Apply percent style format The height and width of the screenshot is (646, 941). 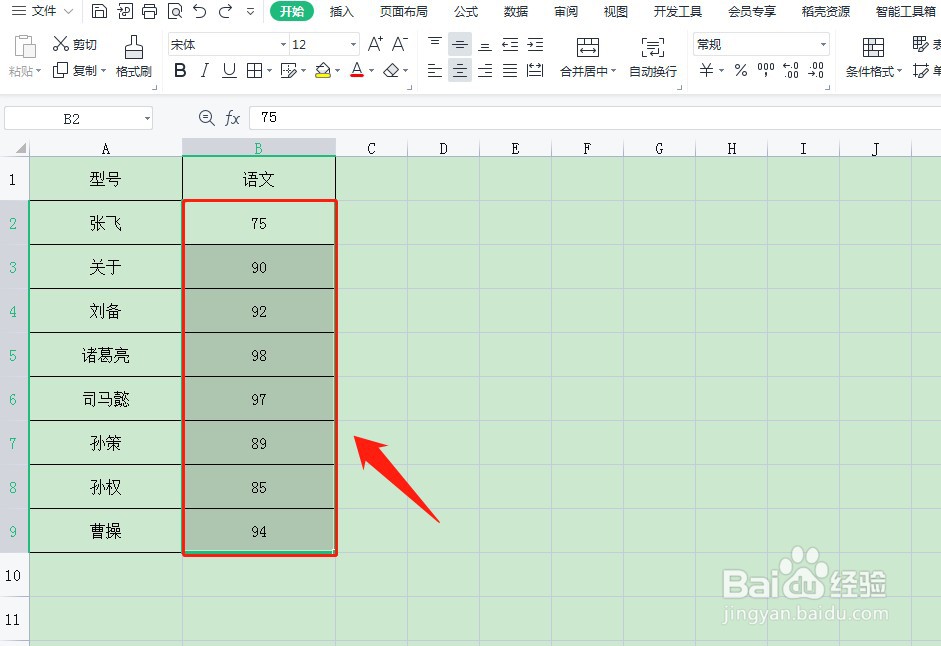(x=741, y=70)
